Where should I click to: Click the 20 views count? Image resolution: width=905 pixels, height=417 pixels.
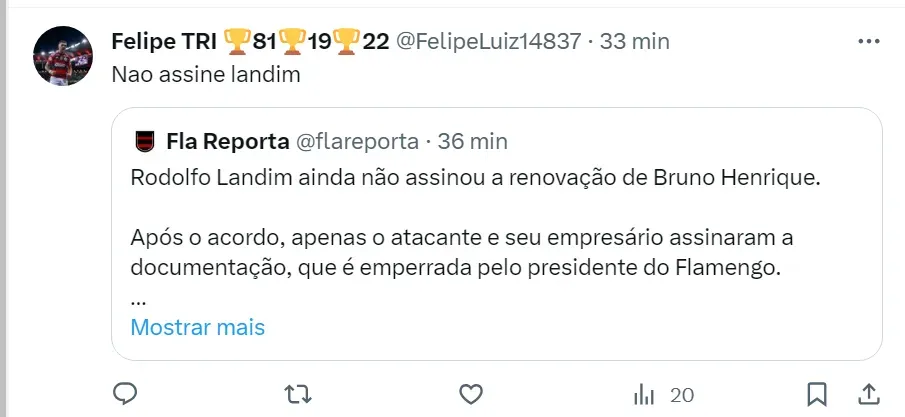[681, 394]
